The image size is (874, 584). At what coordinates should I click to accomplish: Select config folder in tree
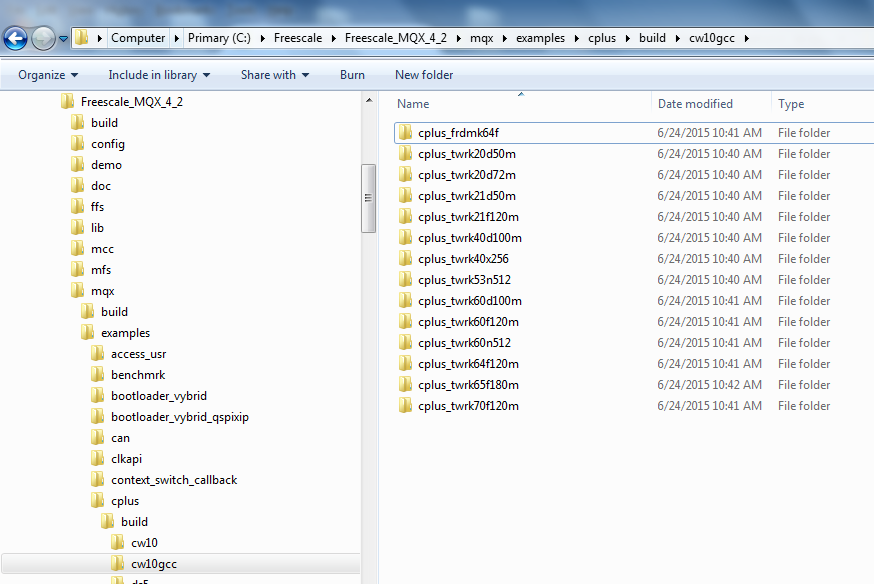pos(108,144)
